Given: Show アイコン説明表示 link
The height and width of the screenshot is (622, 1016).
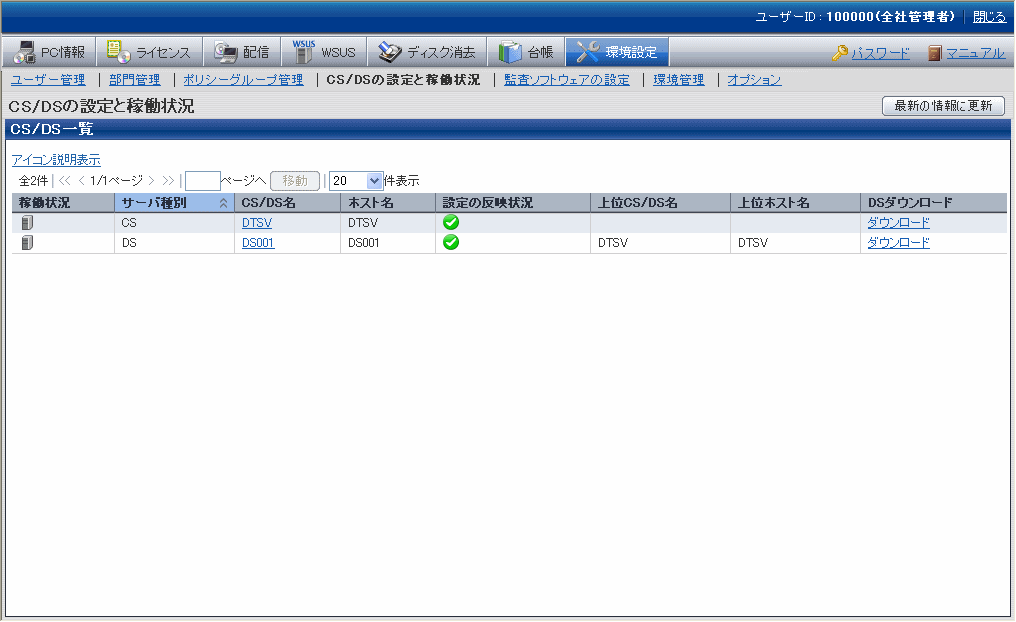Looking at the screenshot, I should tap(56, 159).
